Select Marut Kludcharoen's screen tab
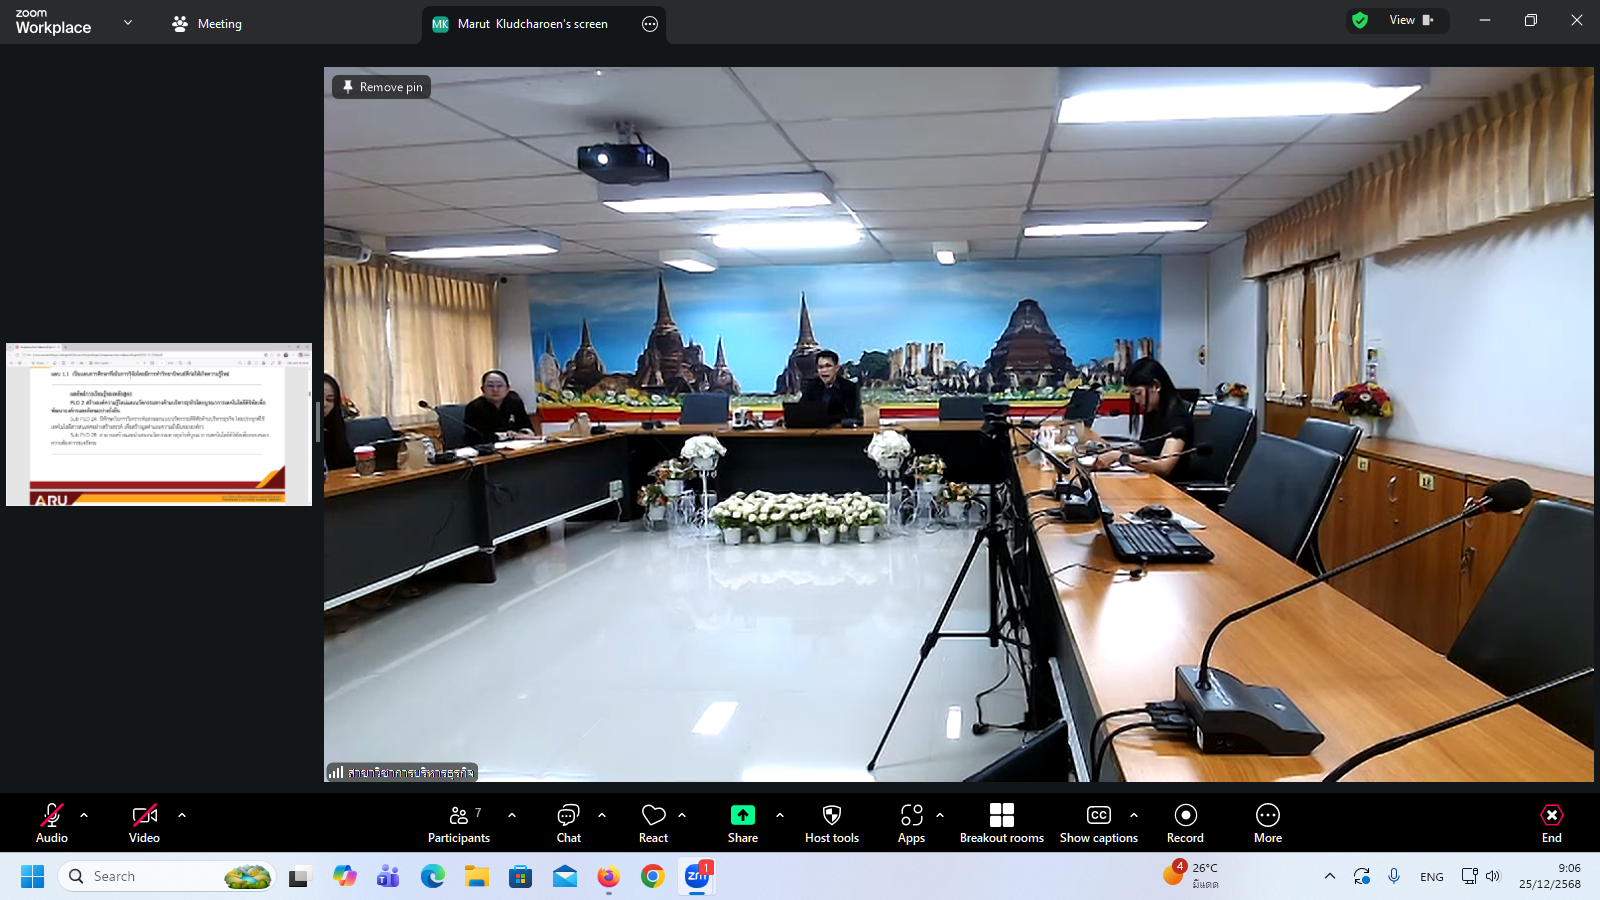The image size is (1600, 900). 532,24
